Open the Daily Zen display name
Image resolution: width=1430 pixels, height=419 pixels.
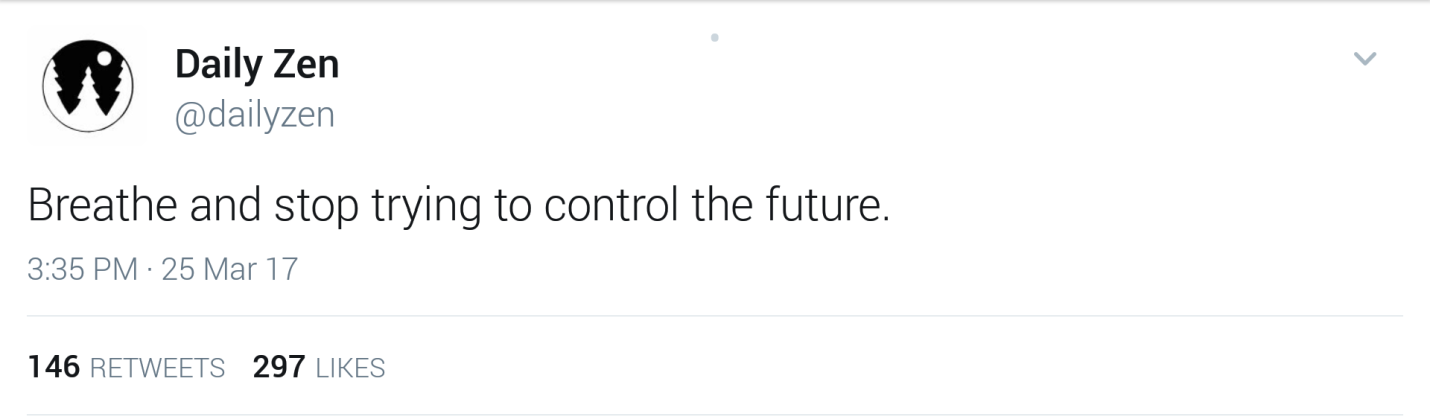pyautogui.click(x=257, y=65)
